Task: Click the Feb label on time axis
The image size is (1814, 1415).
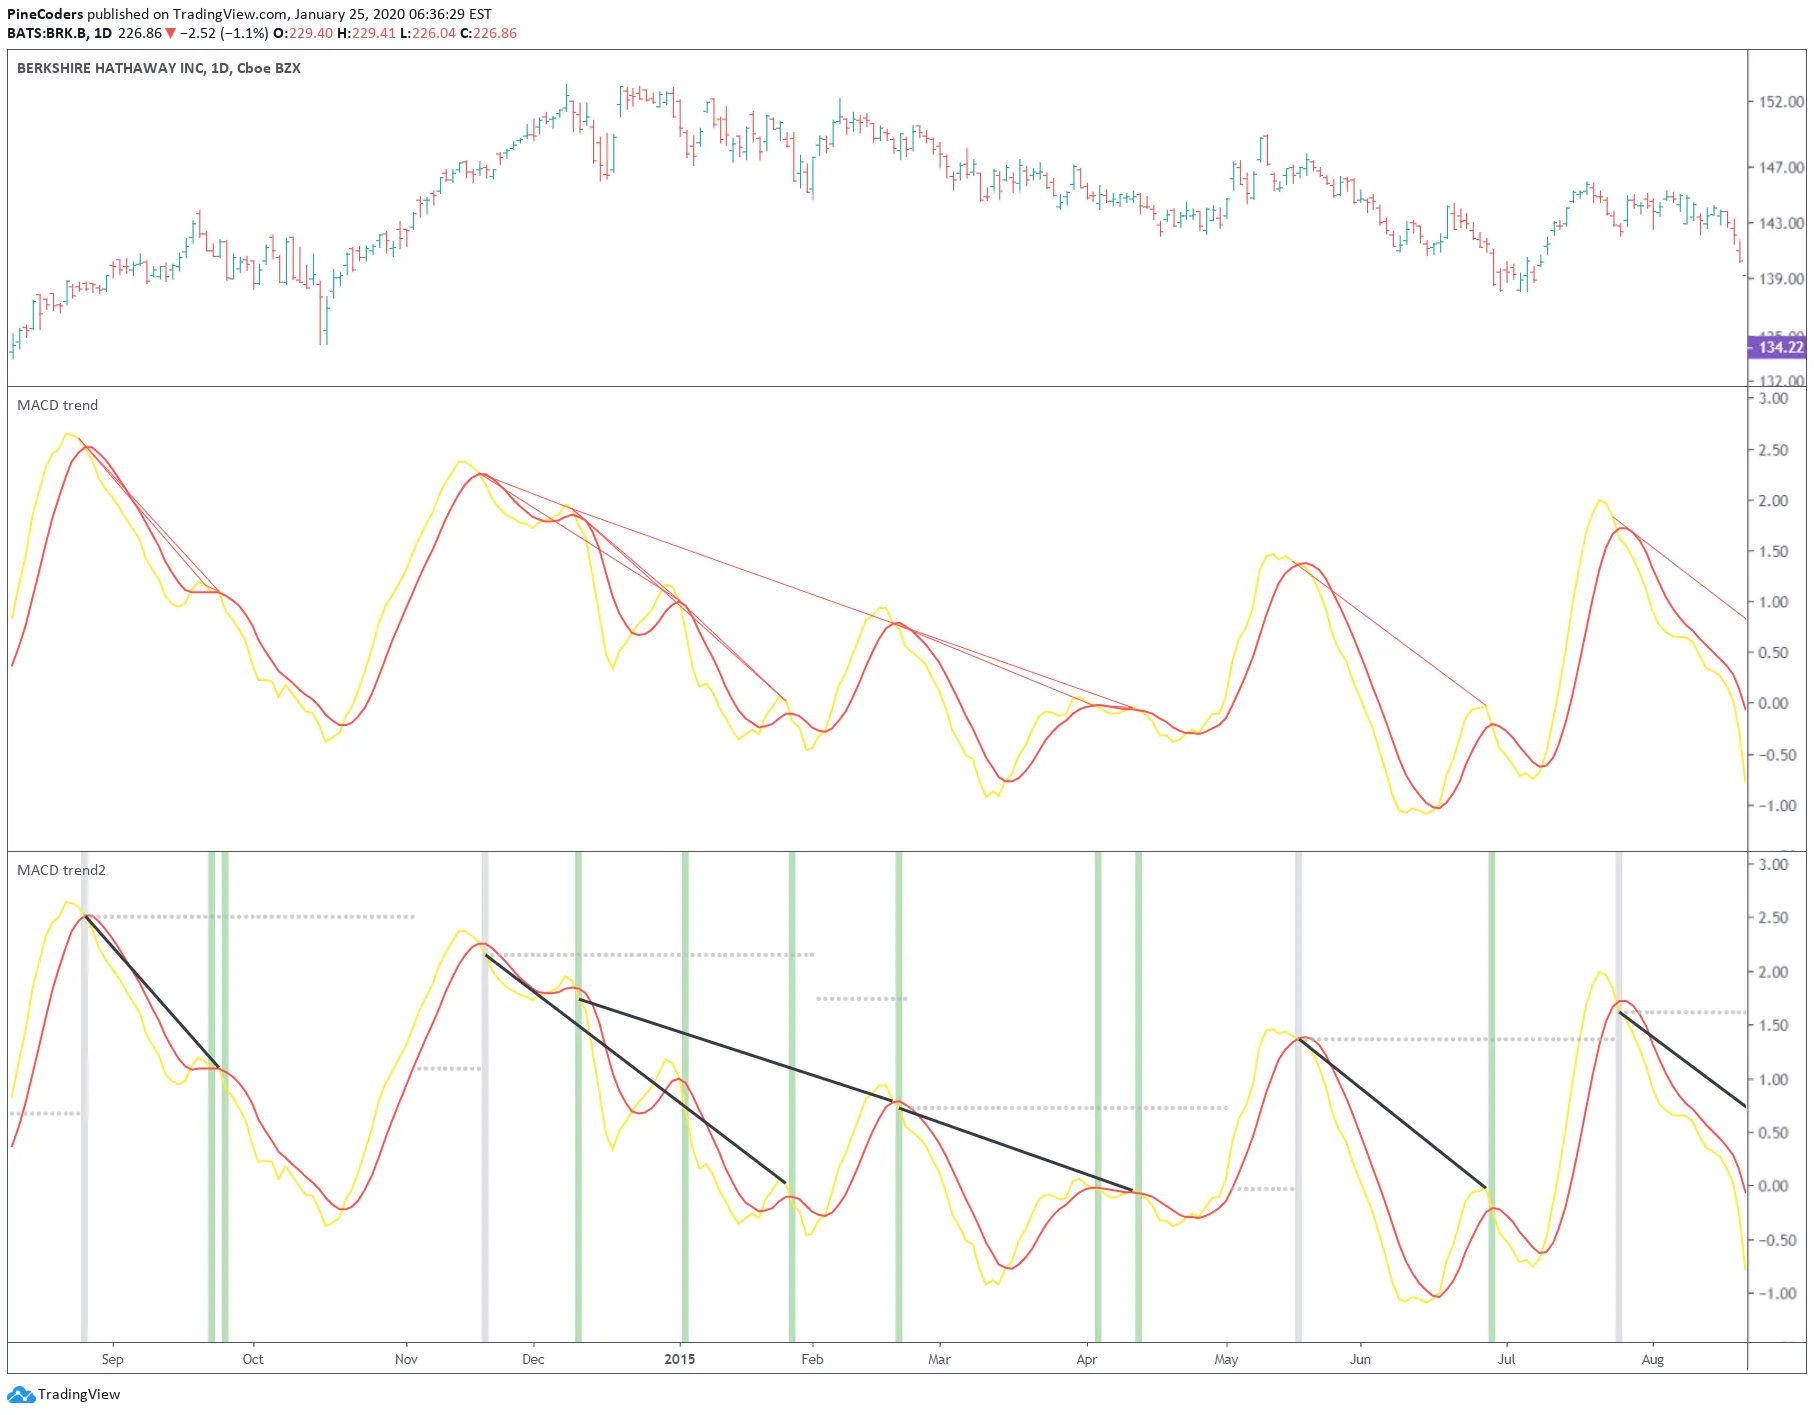Action: click(812, 1359)
